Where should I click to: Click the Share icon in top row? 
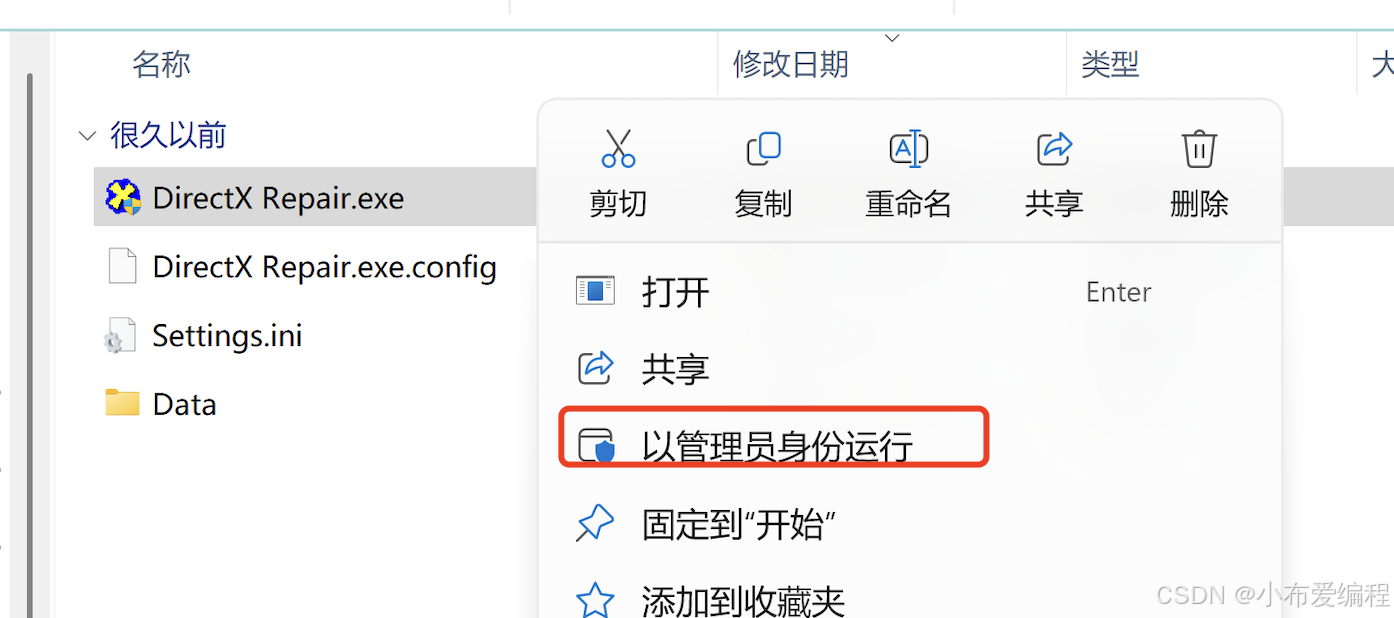click(1054, 149)
